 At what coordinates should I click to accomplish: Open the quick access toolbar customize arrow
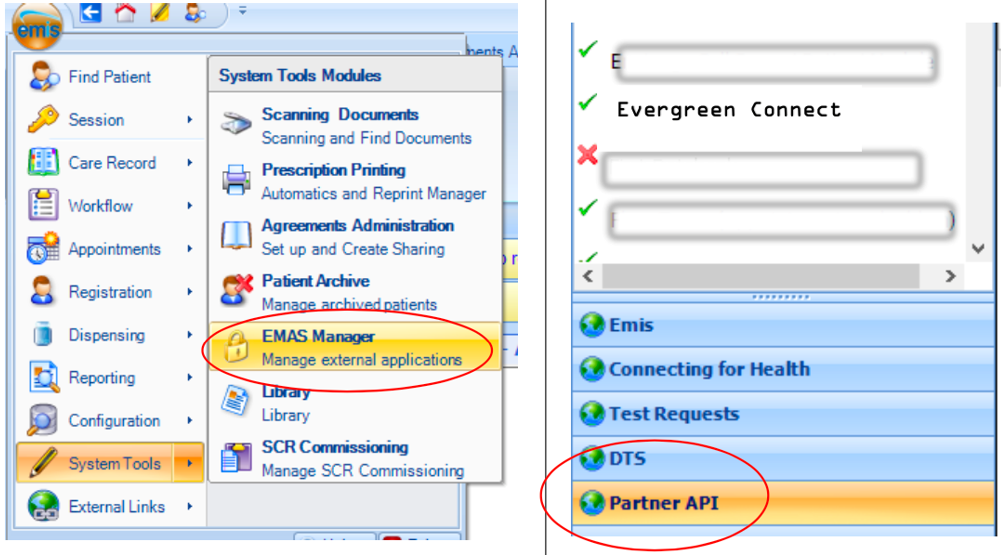coord(243,11)
